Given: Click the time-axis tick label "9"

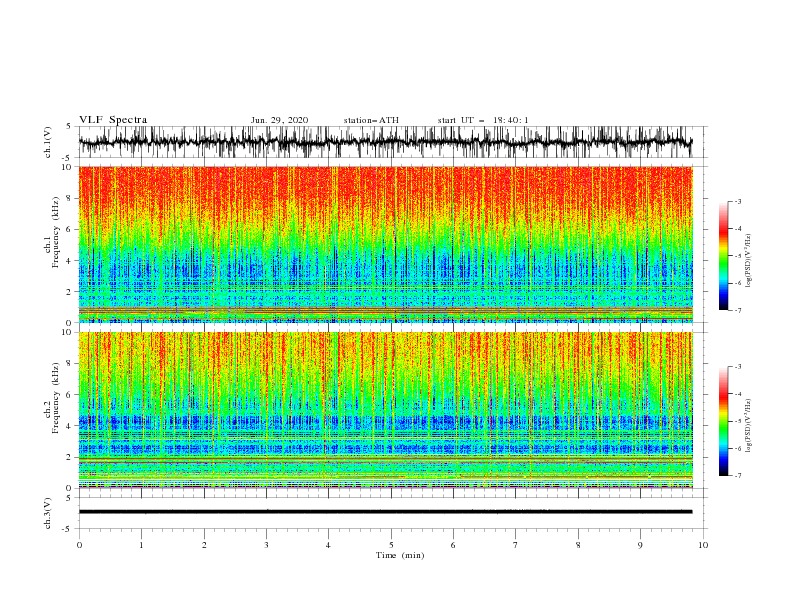Looking at the screenshot, I should coord(640,545).
